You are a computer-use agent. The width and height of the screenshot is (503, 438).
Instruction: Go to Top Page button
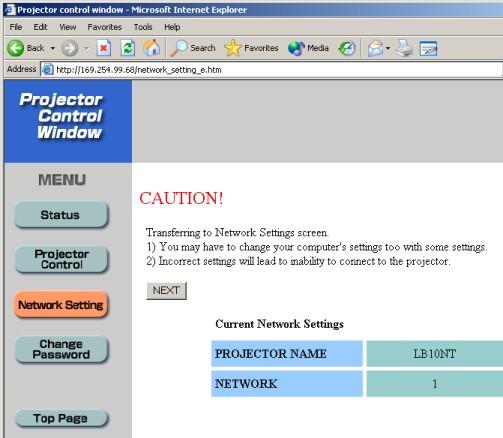click(x=62, y=418)
